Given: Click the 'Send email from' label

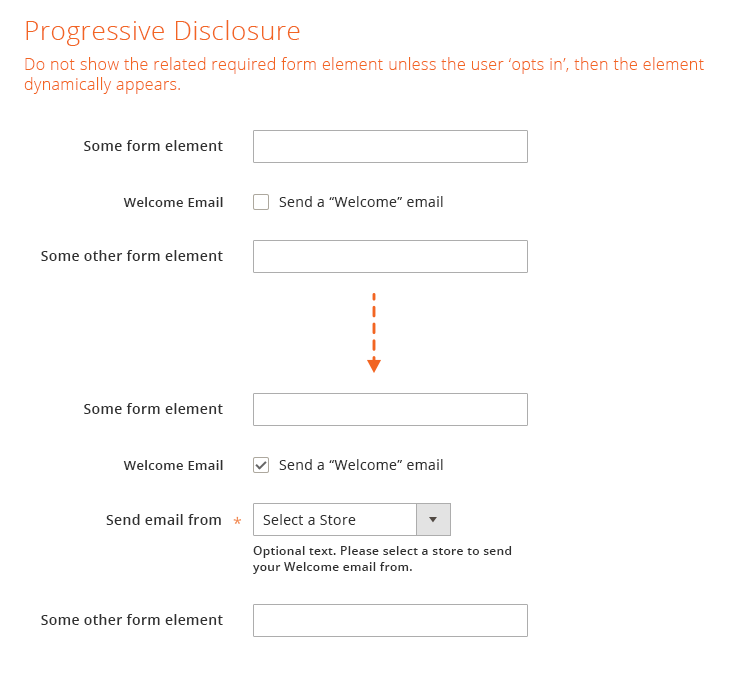Looking at the screenshot, I should tap(164, 520).
